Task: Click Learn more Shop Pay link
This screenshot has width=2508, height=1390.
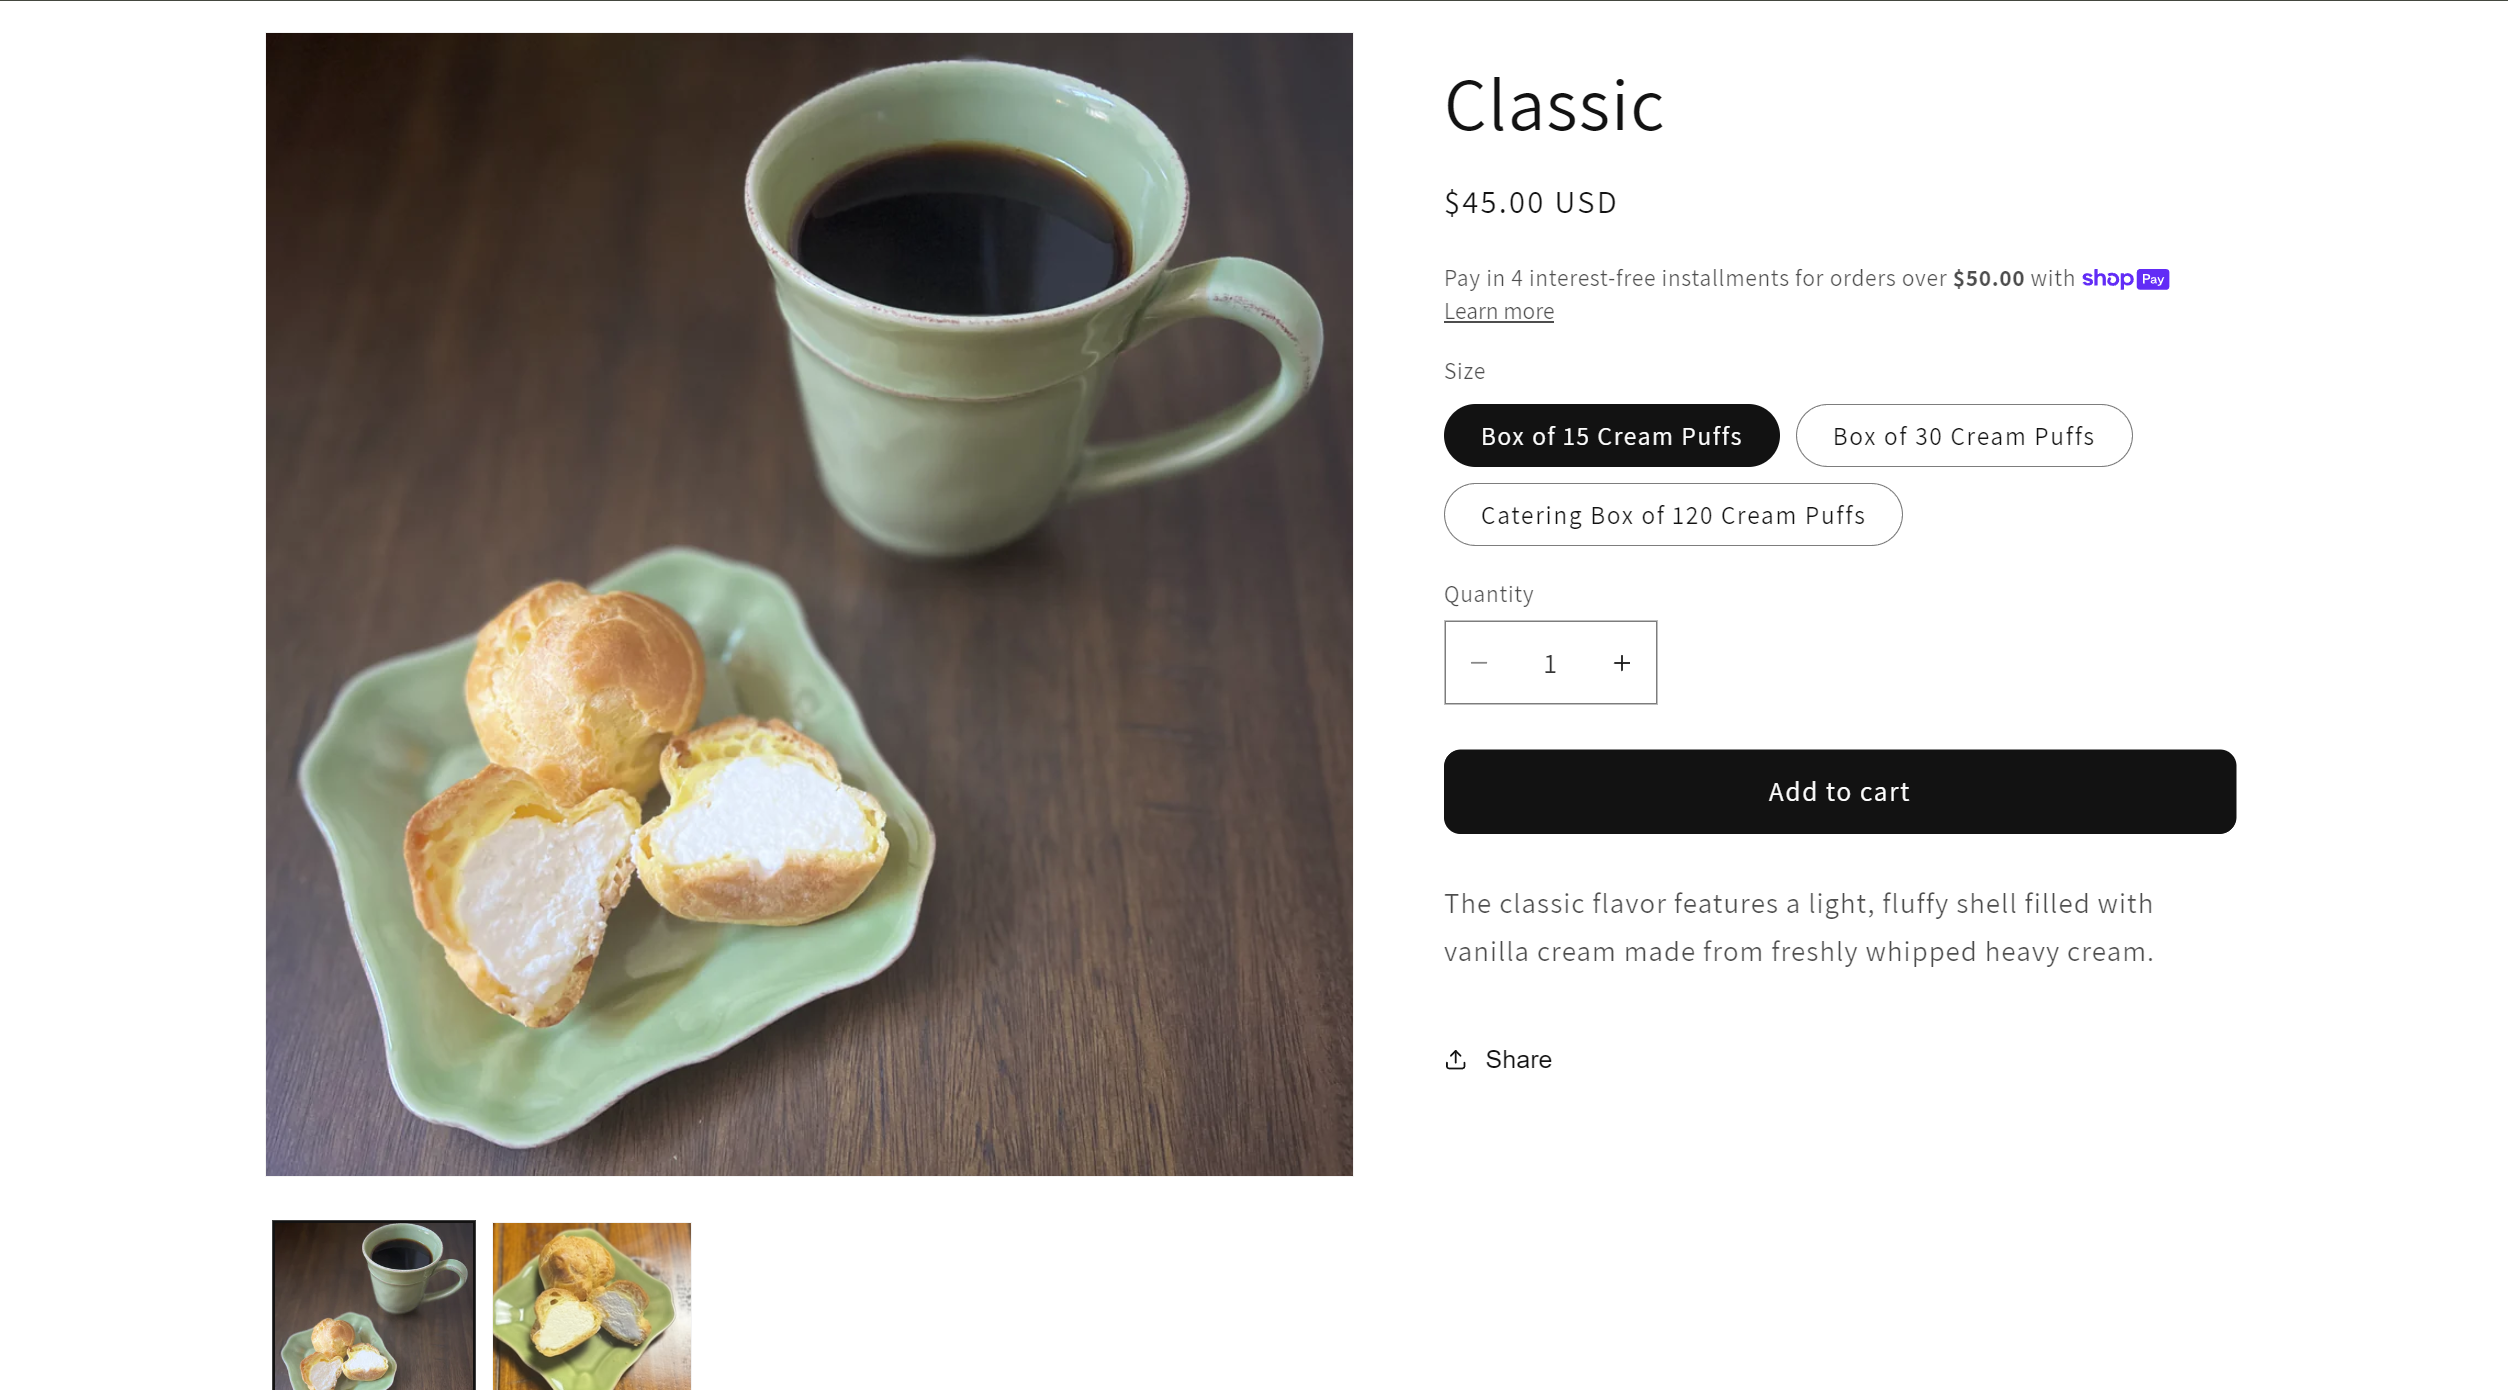Action: tap(1499, 312)
